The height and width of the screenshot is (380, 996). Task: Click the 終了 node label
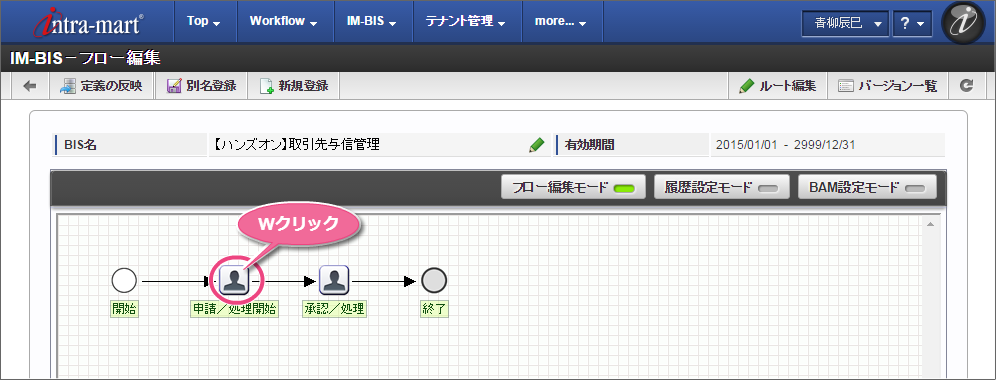coord(434,309)
